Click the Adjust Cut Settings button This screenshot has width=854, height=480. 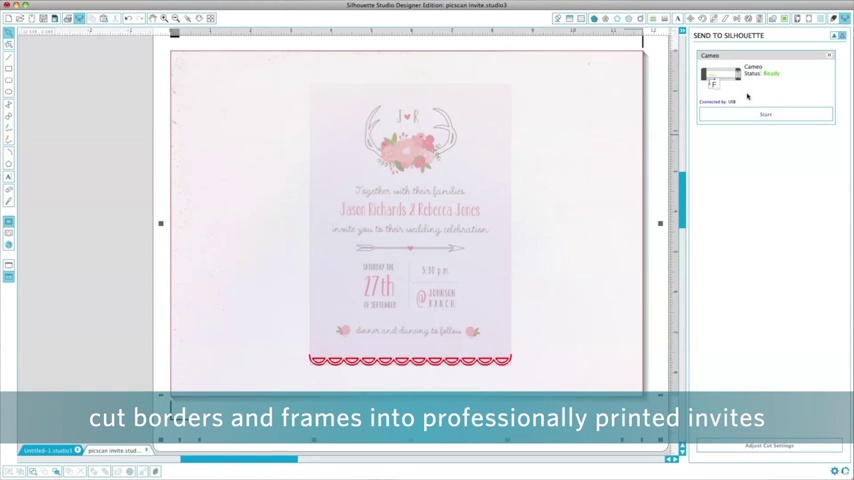(769, 446)
